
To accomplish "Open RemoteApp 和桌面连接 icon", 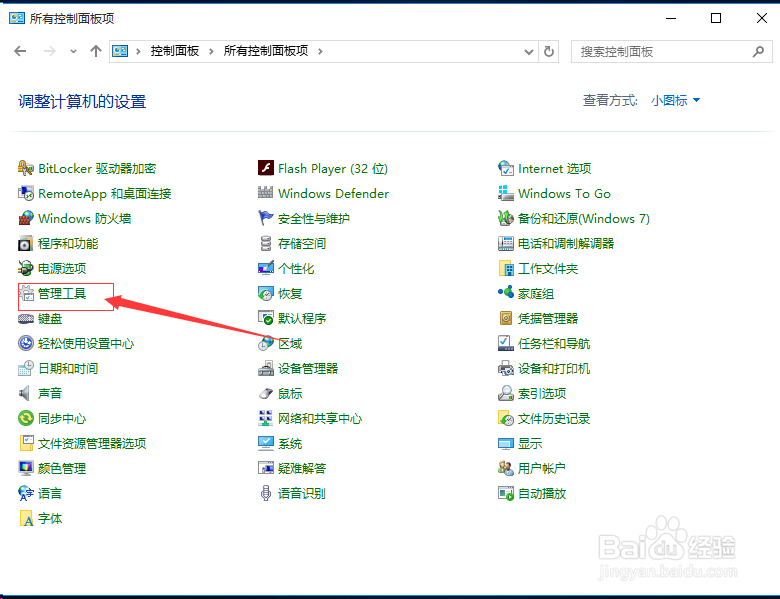I will [x=25, y=193].
